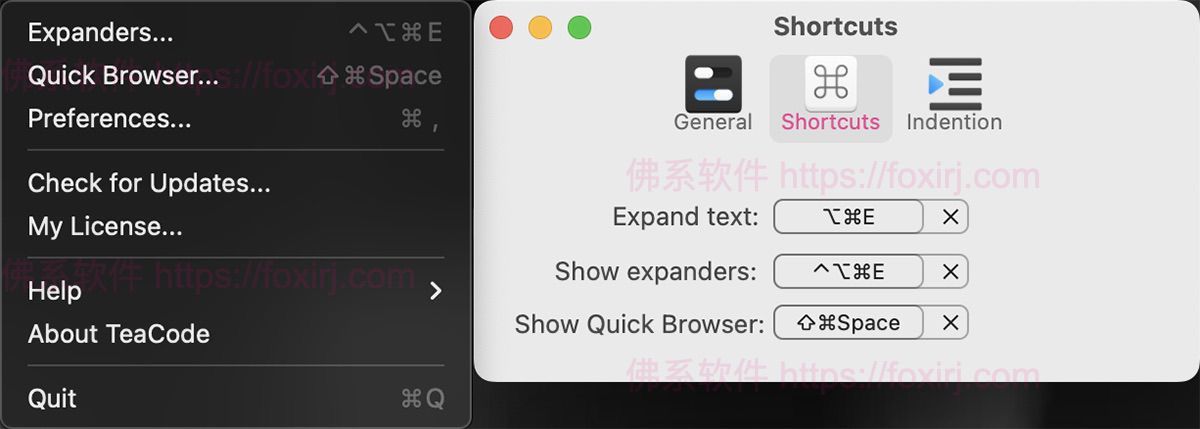The height and width of the screenshot is (429, 1200).
Task: Quit TeaCode from the menu
Action: tap(52, 399)
